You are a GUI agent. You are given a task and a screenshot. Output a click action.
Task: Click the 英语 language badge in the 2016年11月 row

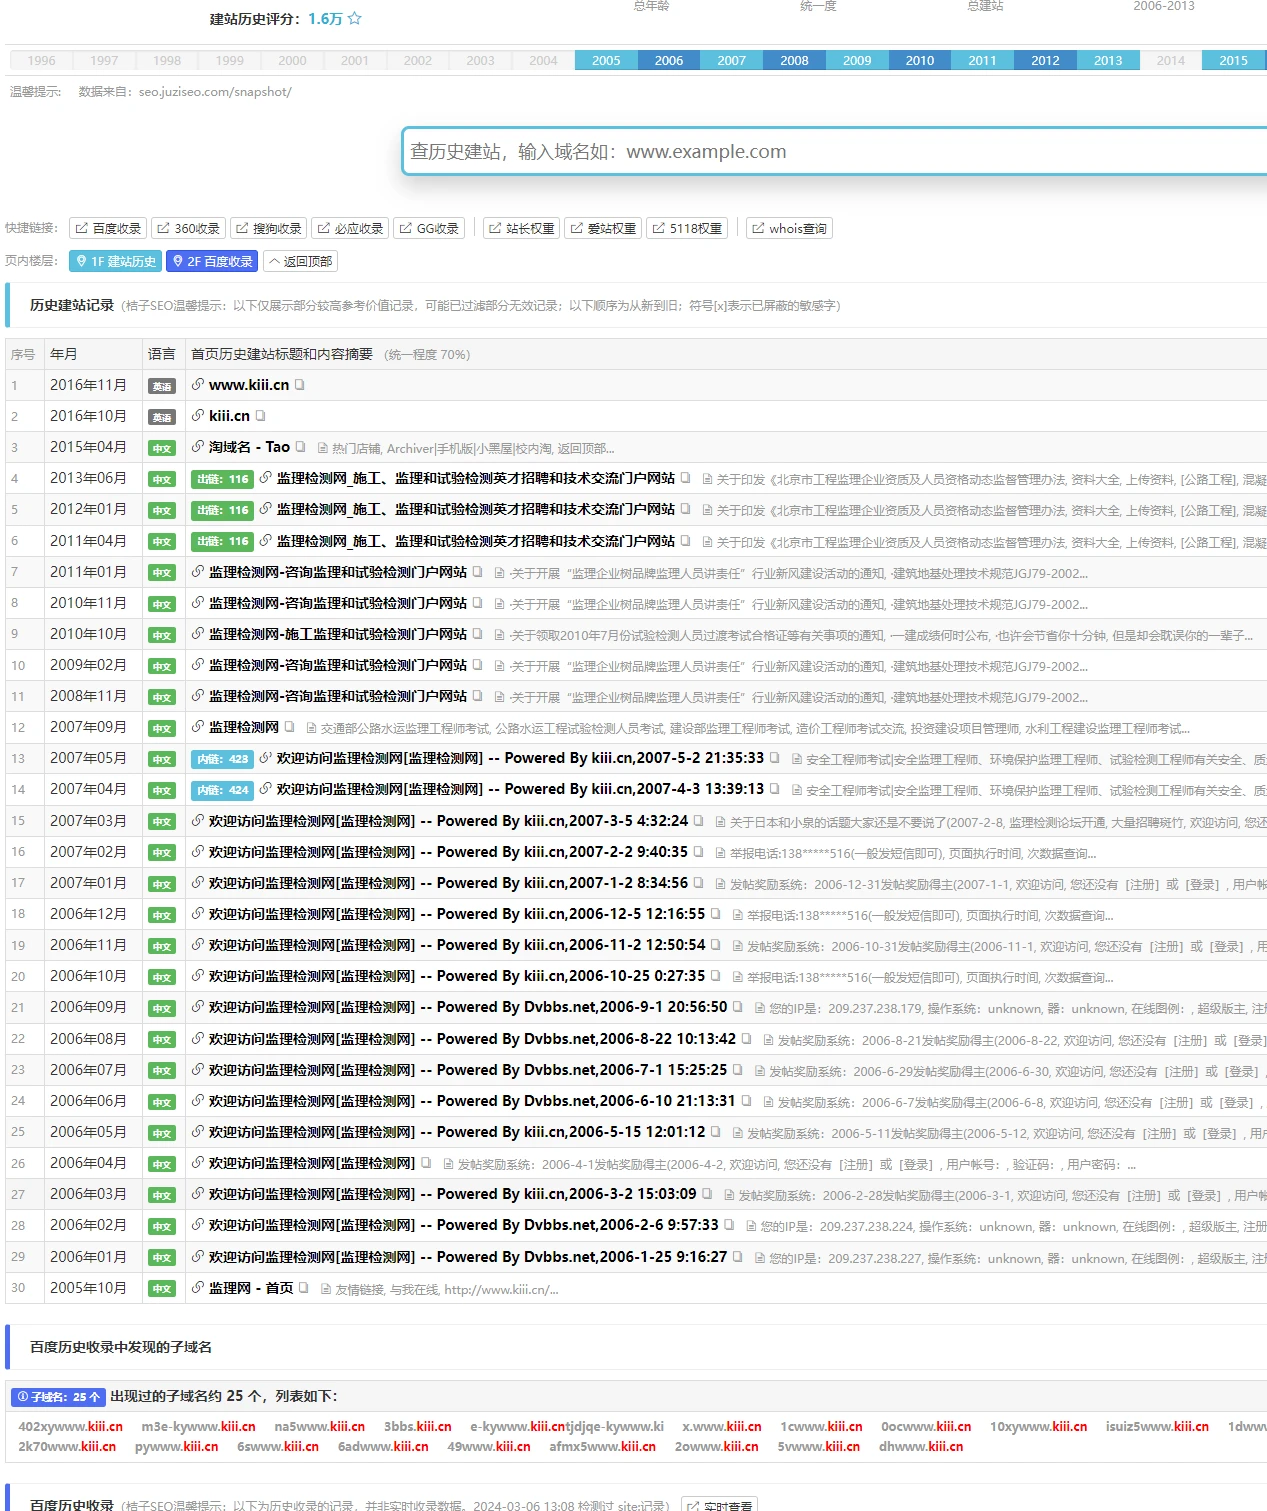(162, 386)
